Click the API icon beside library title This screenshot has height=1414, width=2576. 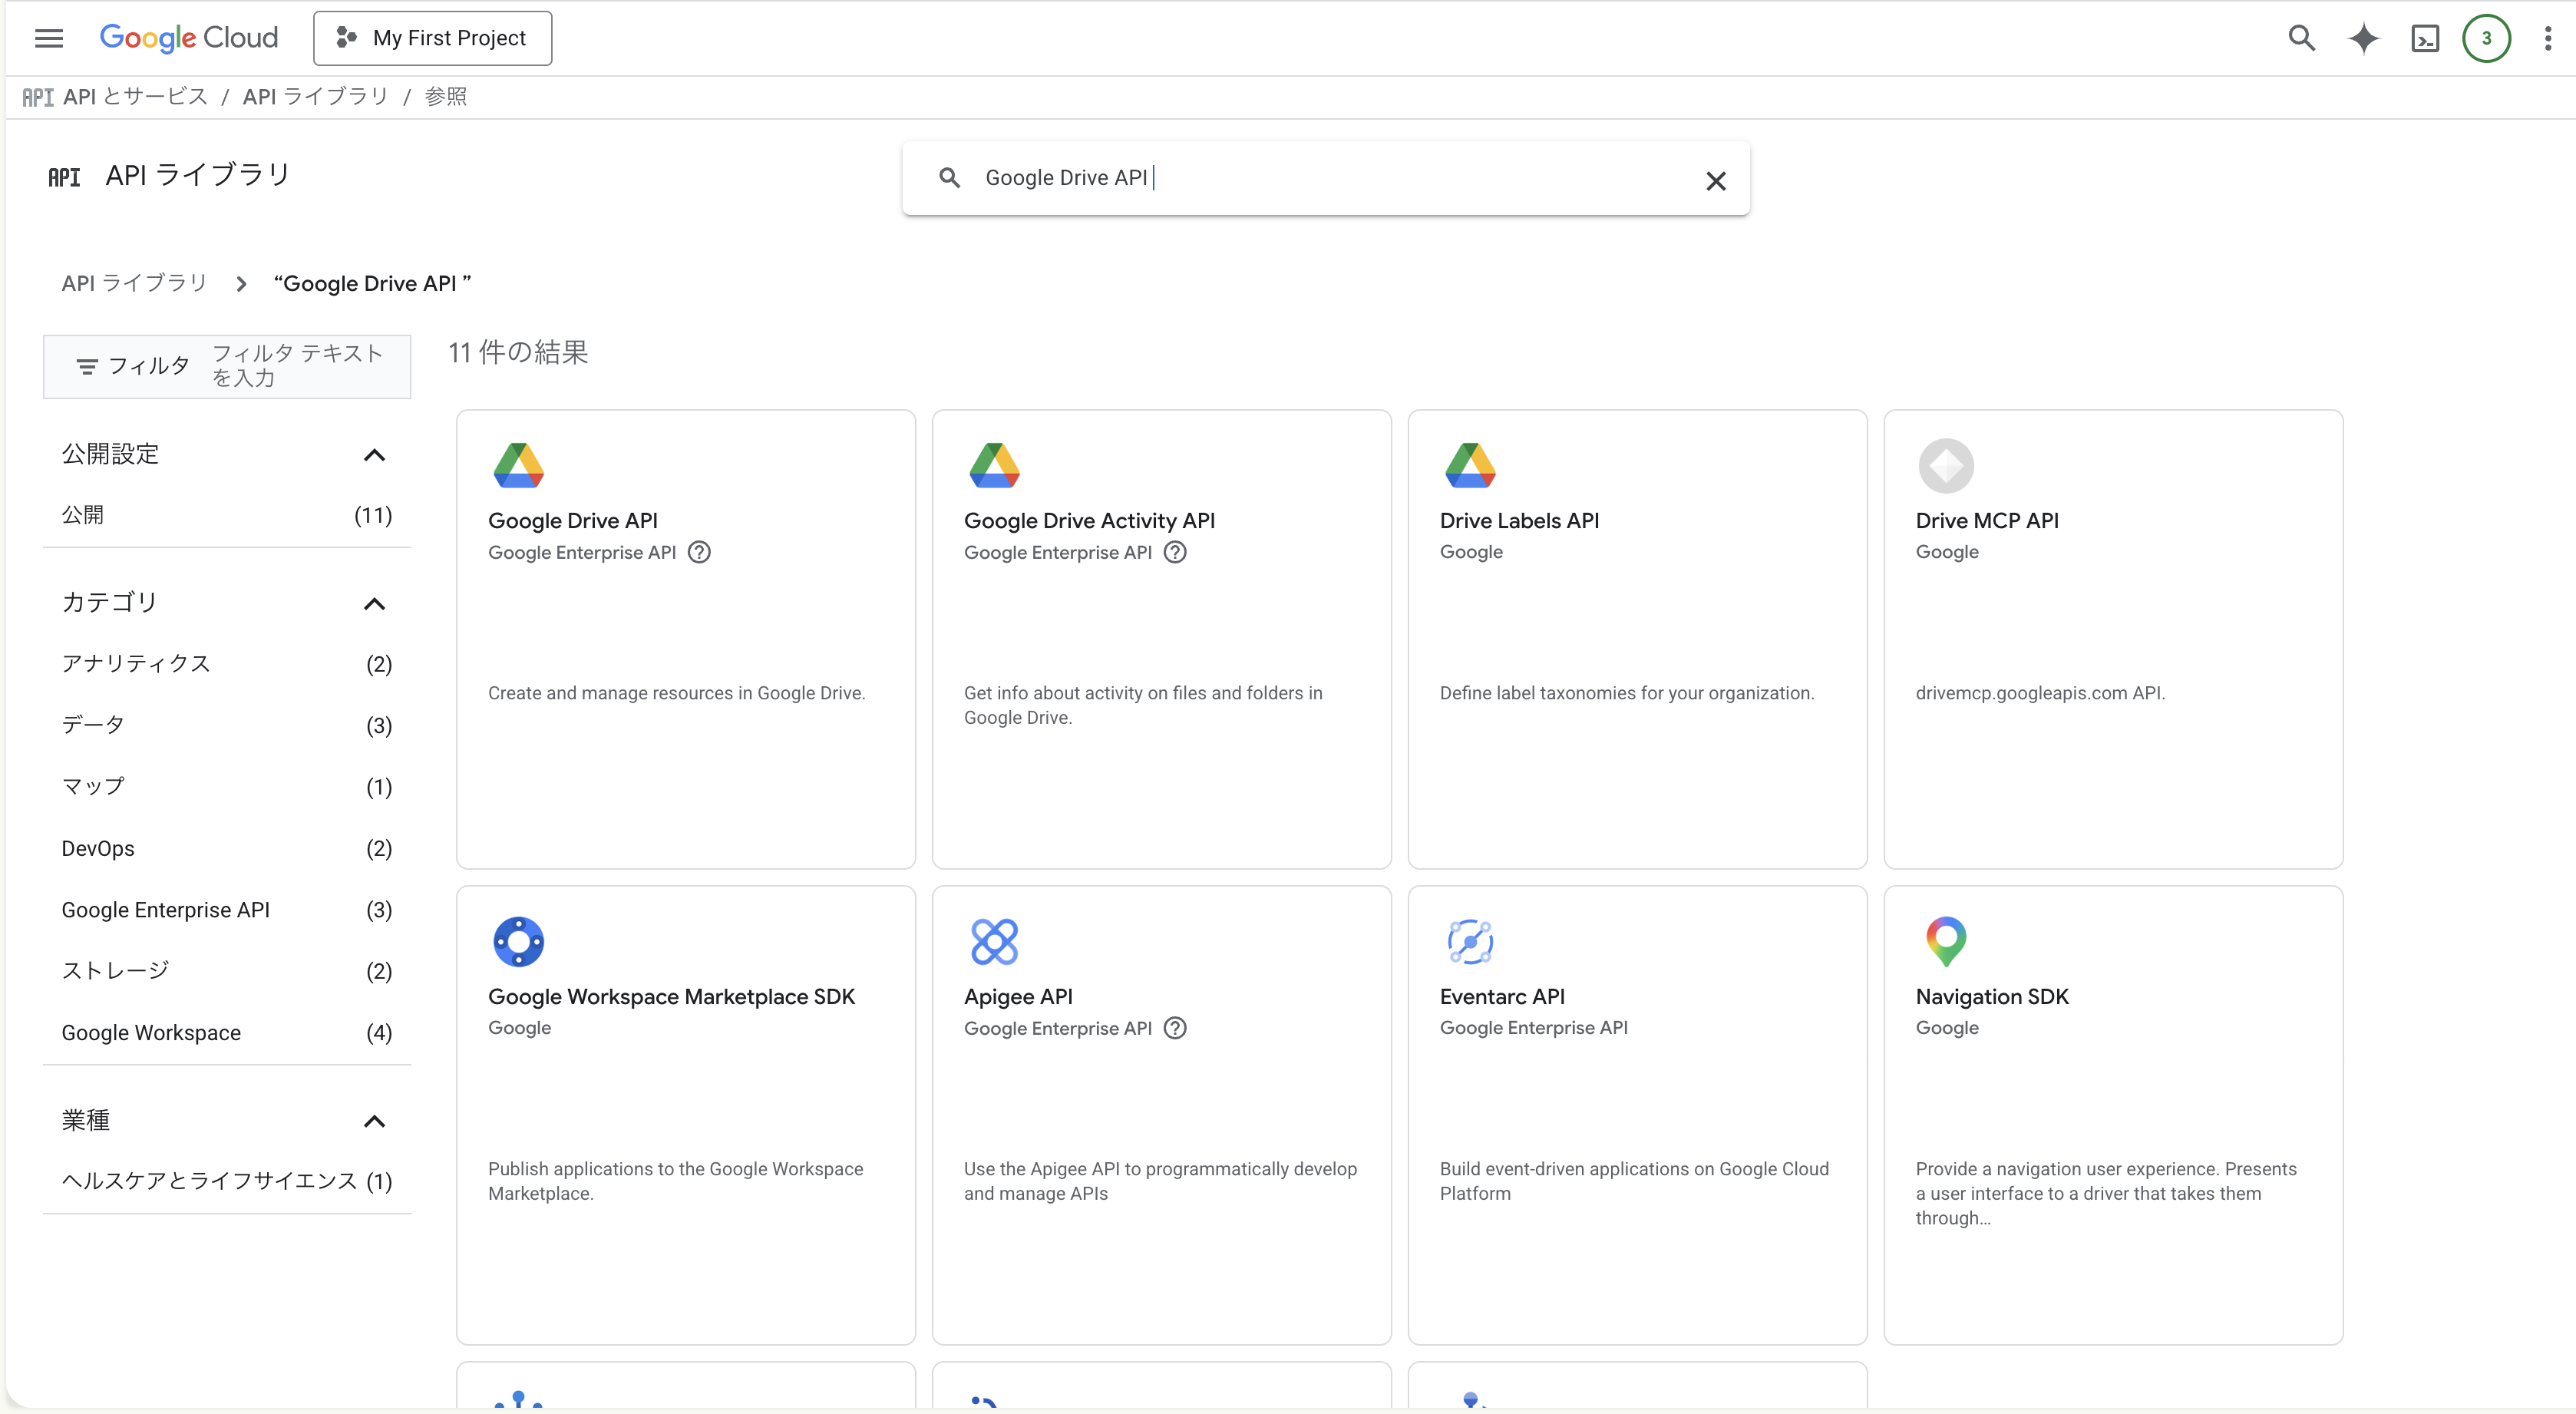coord(64,177)
